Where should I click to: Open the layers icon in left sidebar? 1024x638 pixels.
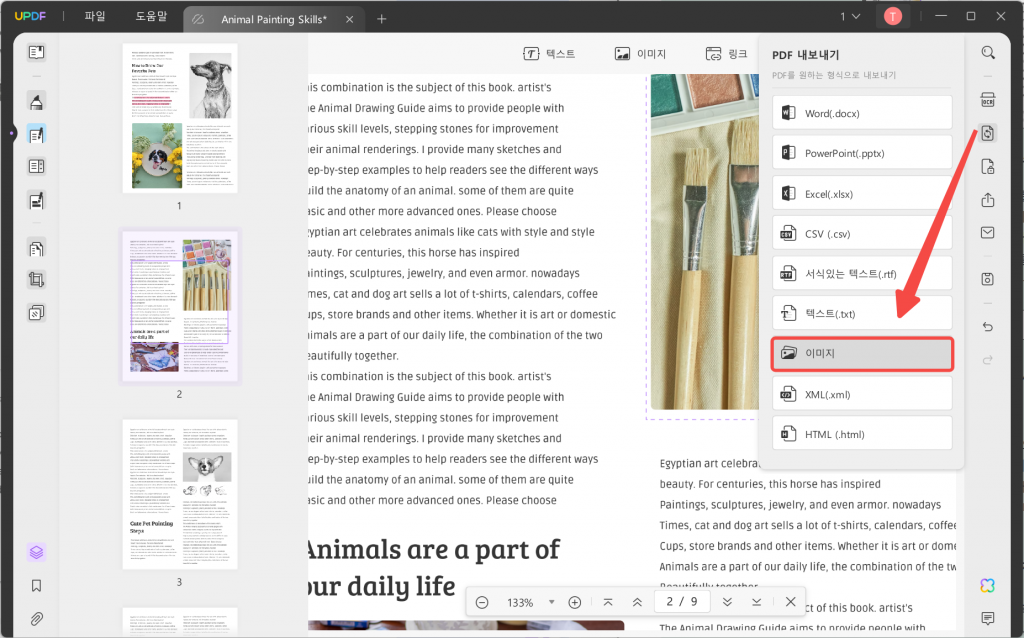[37, 551]
